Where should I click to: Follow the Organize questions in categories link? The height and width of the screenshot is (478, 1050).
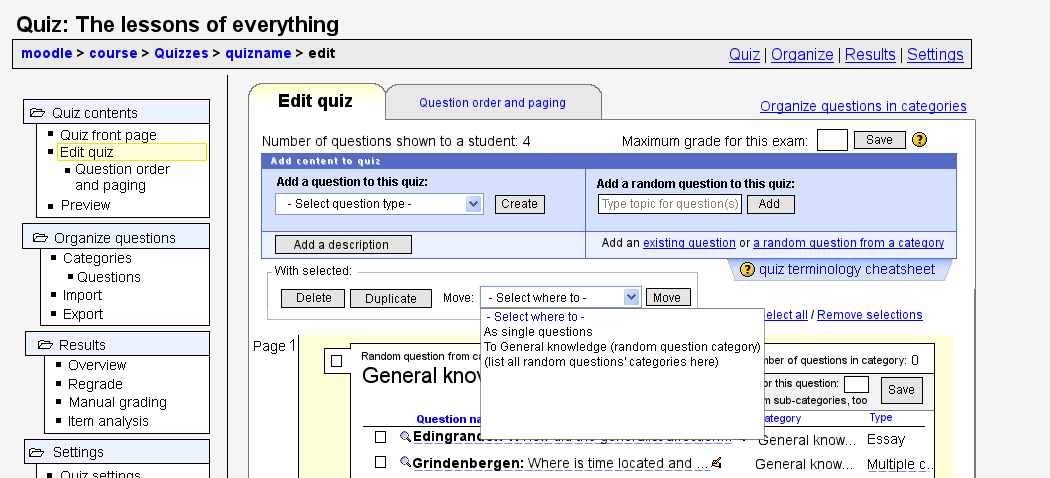point(863,106)
